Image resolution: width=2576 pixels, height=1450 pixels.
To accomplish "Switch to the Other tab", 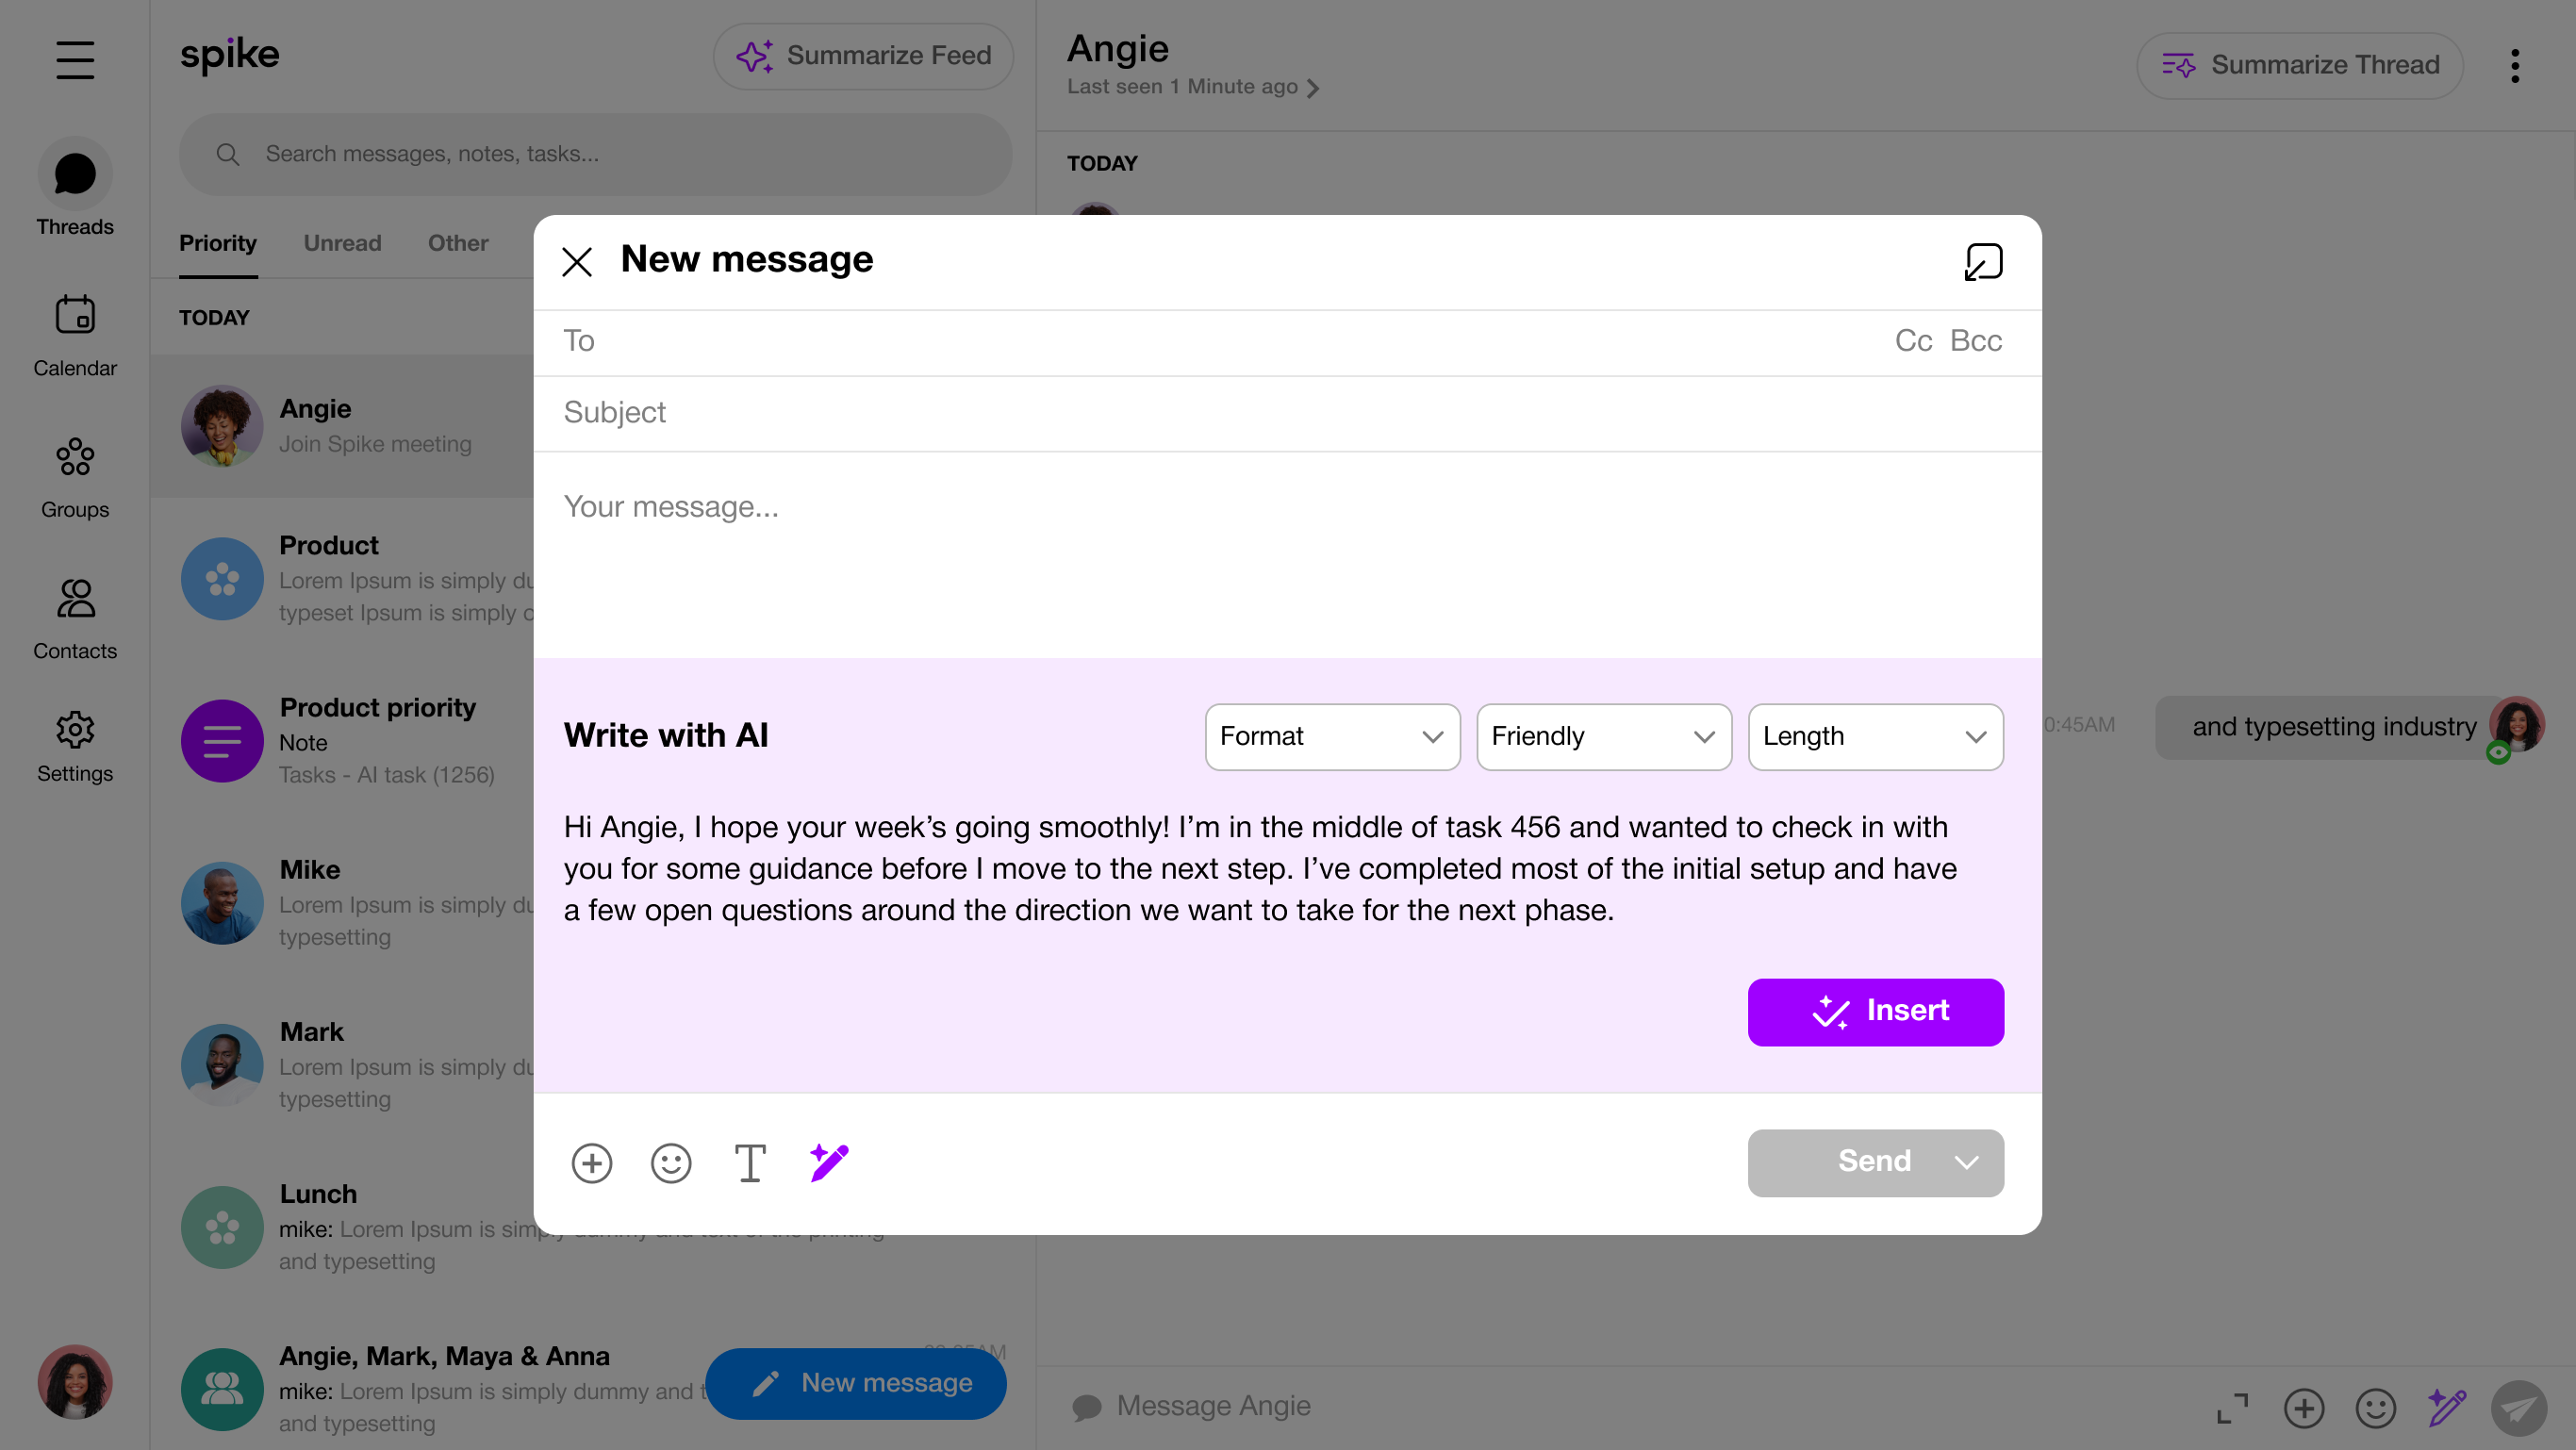I will [458, 243].
